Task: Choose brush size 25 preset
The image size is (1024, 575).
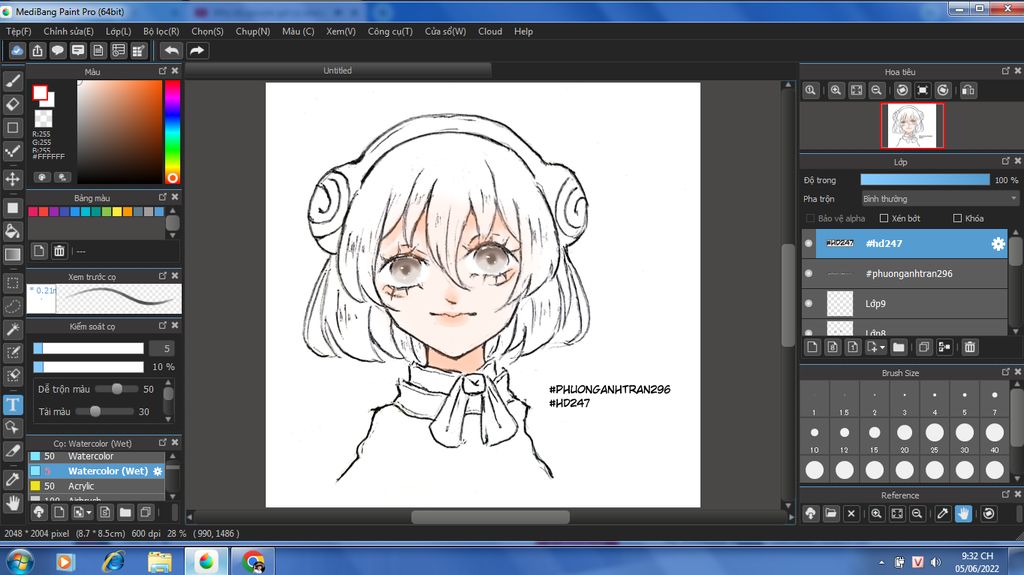Action: pos(935,436)
